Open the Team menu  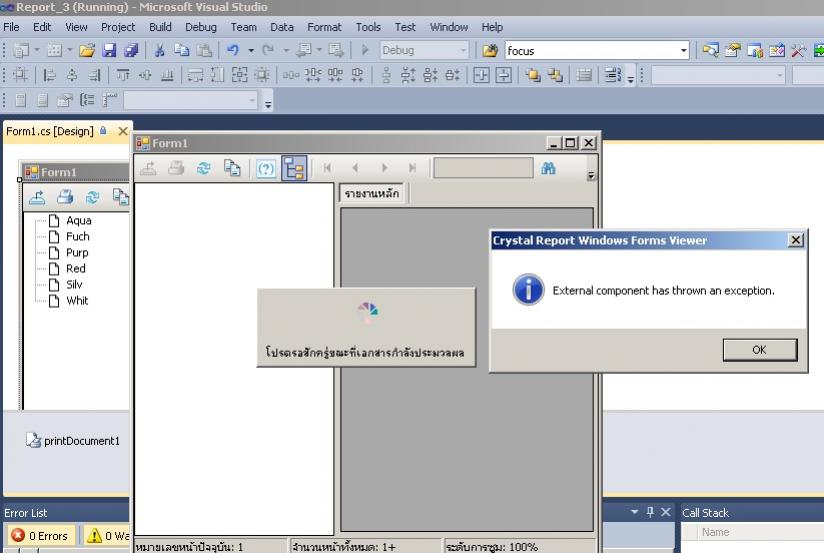click(x=243, y=27)
